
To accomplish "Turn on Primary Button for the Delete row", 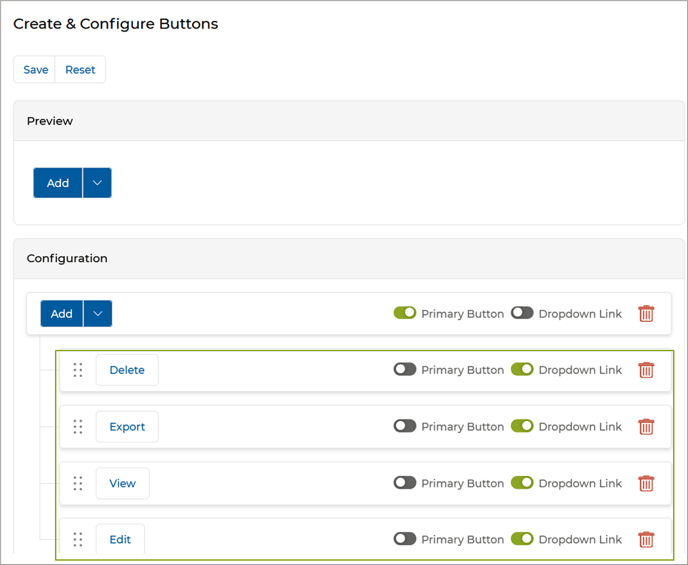I will click(x=405, y=370).
